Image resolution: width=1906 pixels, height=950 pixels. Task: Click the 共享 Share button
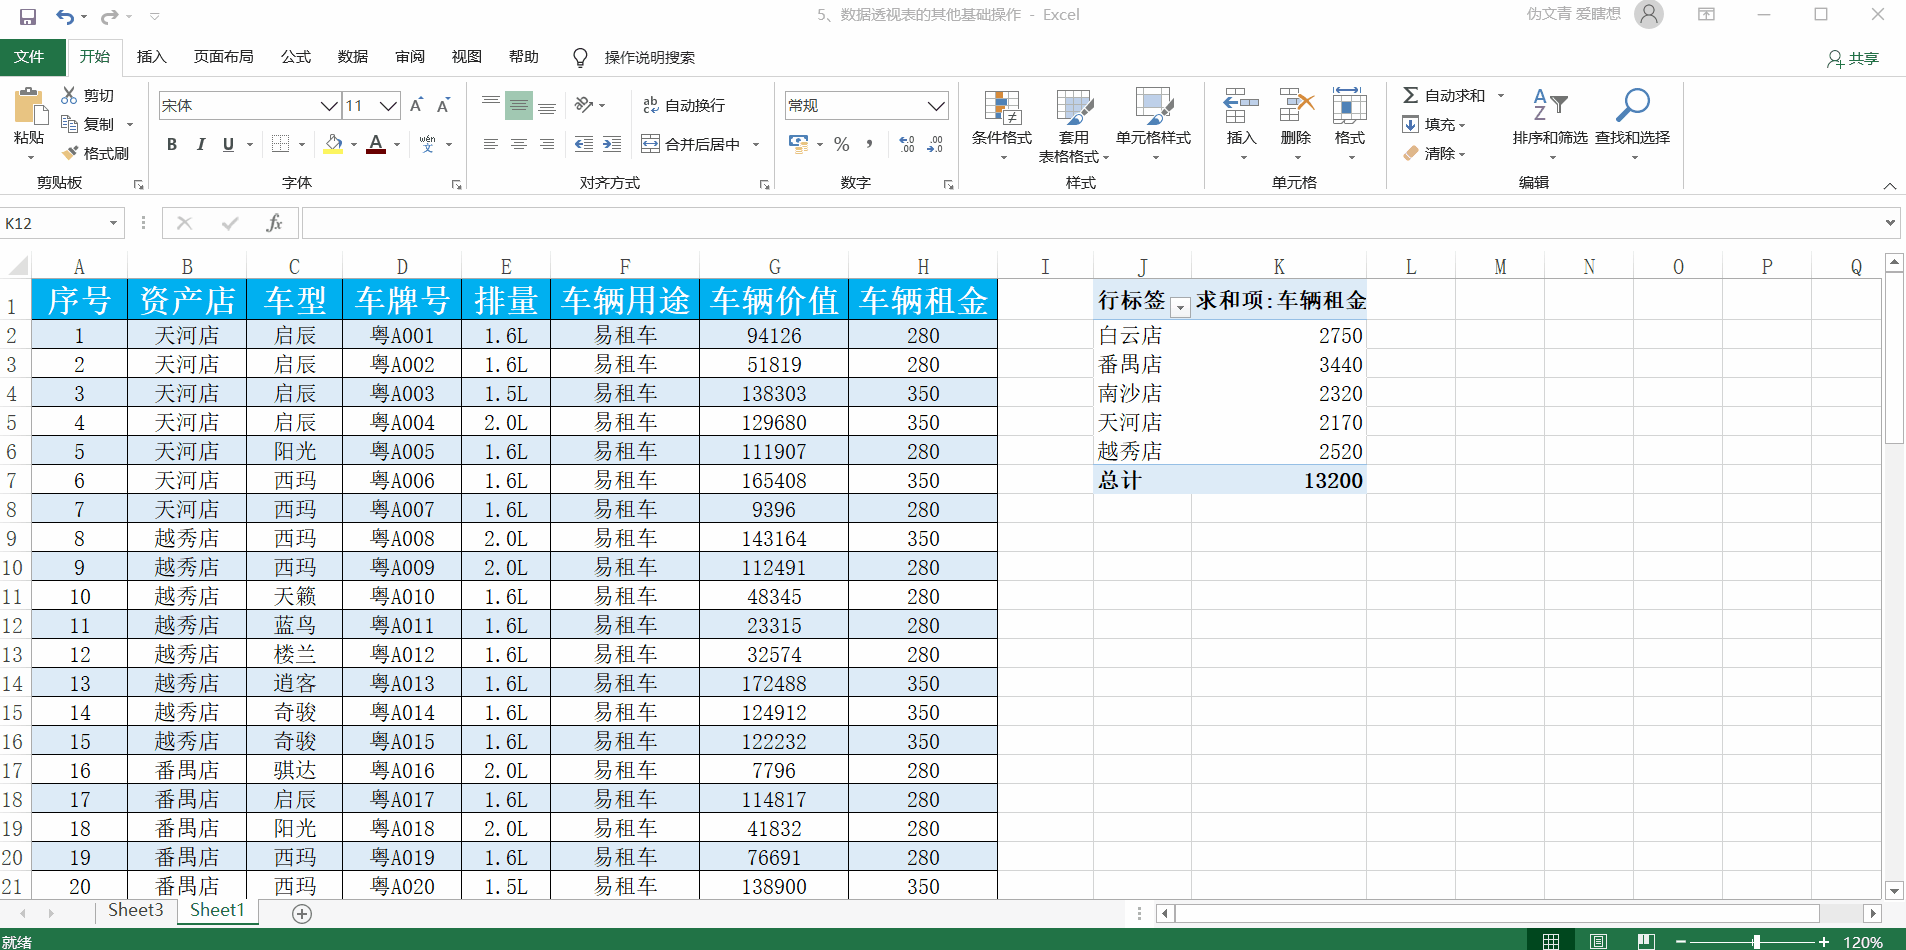click(1853, 59)
